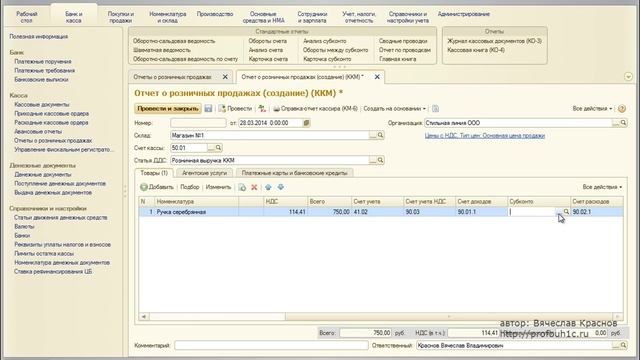Copy the selected row with the copy icon

pyautogui.click(x=242, y=187)
